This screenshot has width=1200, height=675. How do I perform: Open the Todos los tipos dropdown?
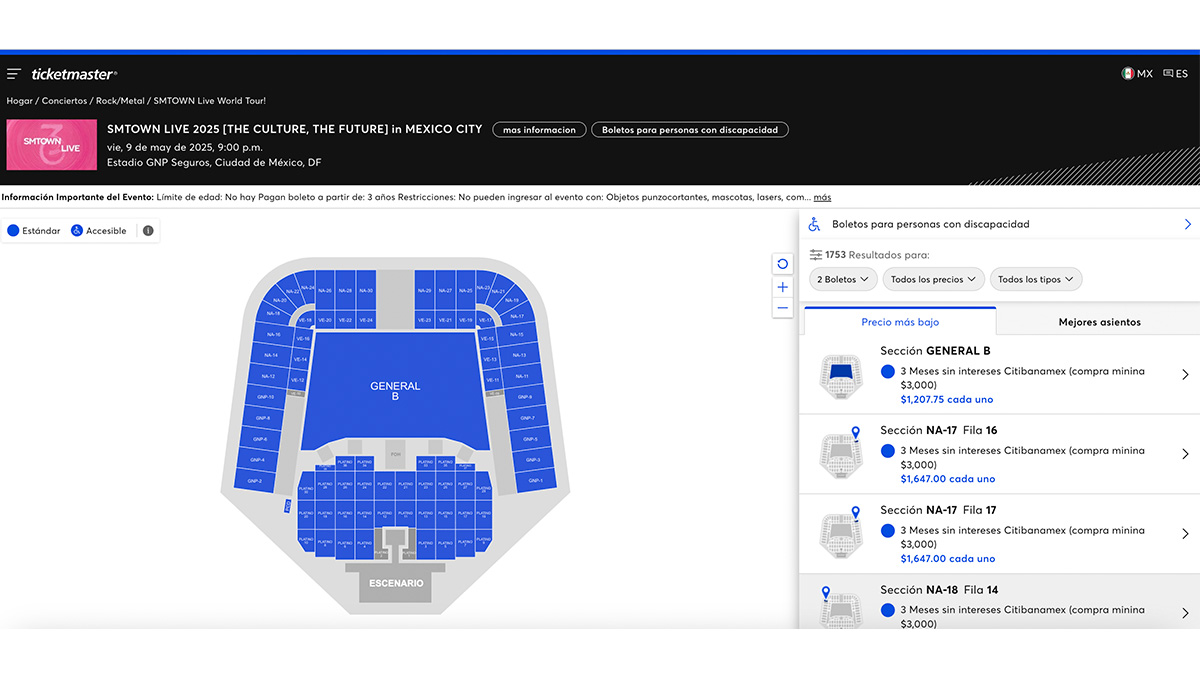click(x=1035, y=280)
